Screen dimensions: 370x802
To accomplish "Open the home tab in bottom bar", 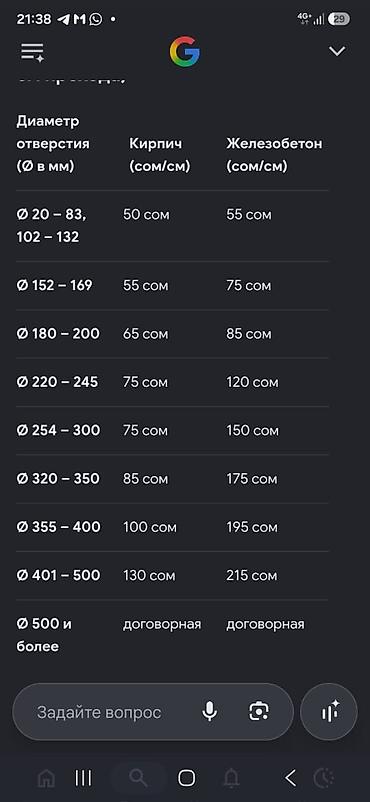I will pos(47,778).
